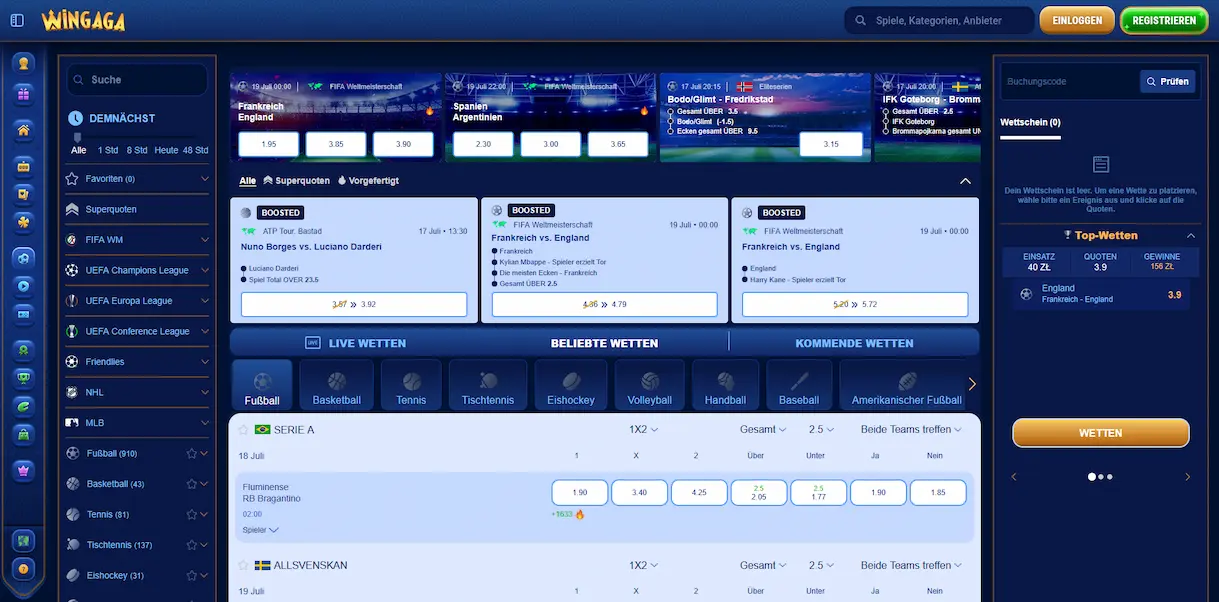Image resolution: width=1219 pixels, height=602 pixels.
Task: Go to next Top-Wetten slide arrow
Action: tap(1186, 477)
